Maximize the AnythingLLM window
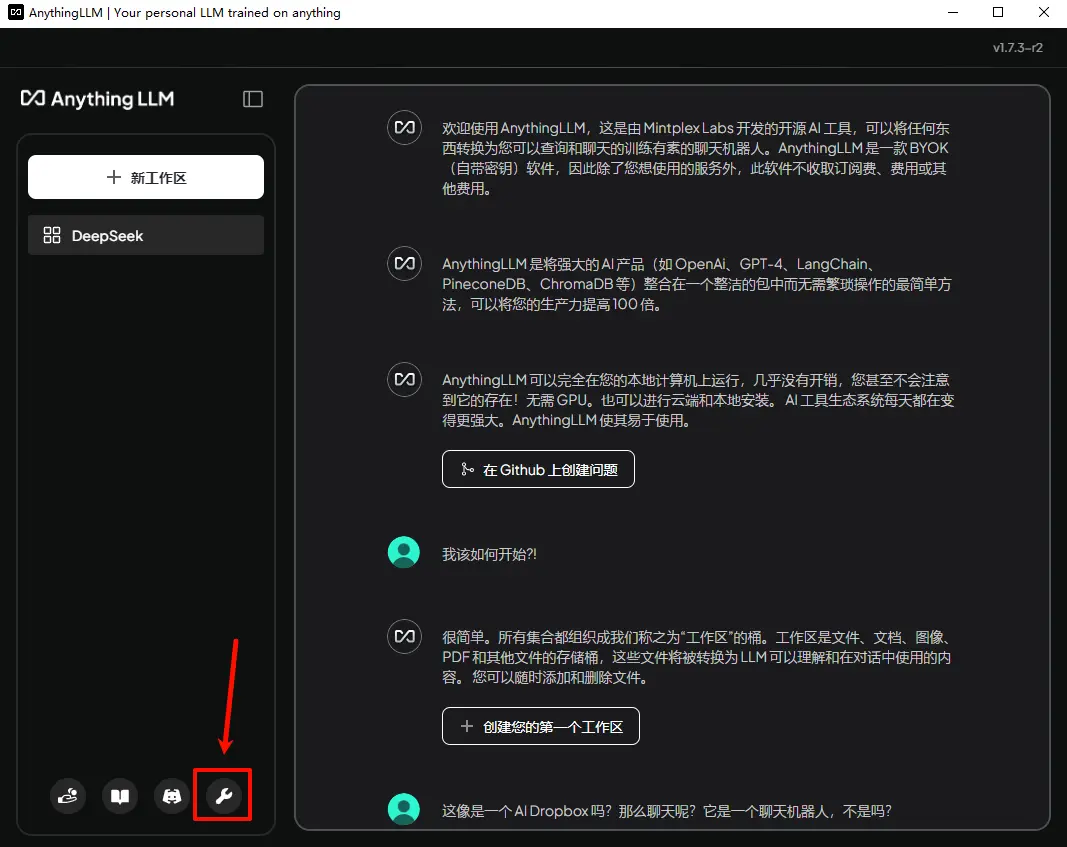Viewport: 1067px width, 847px height. pos(998,12)
